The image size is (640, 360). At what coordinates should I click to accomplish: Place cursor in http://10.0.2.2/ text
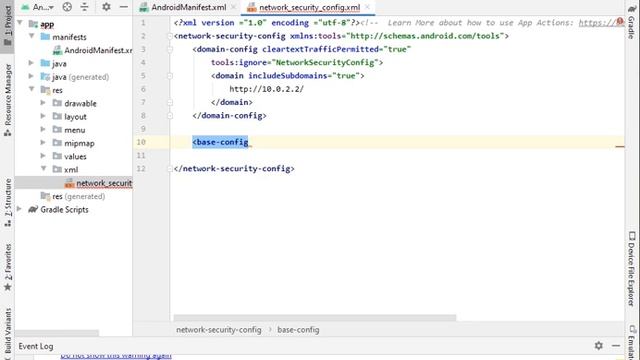point(266,89)
